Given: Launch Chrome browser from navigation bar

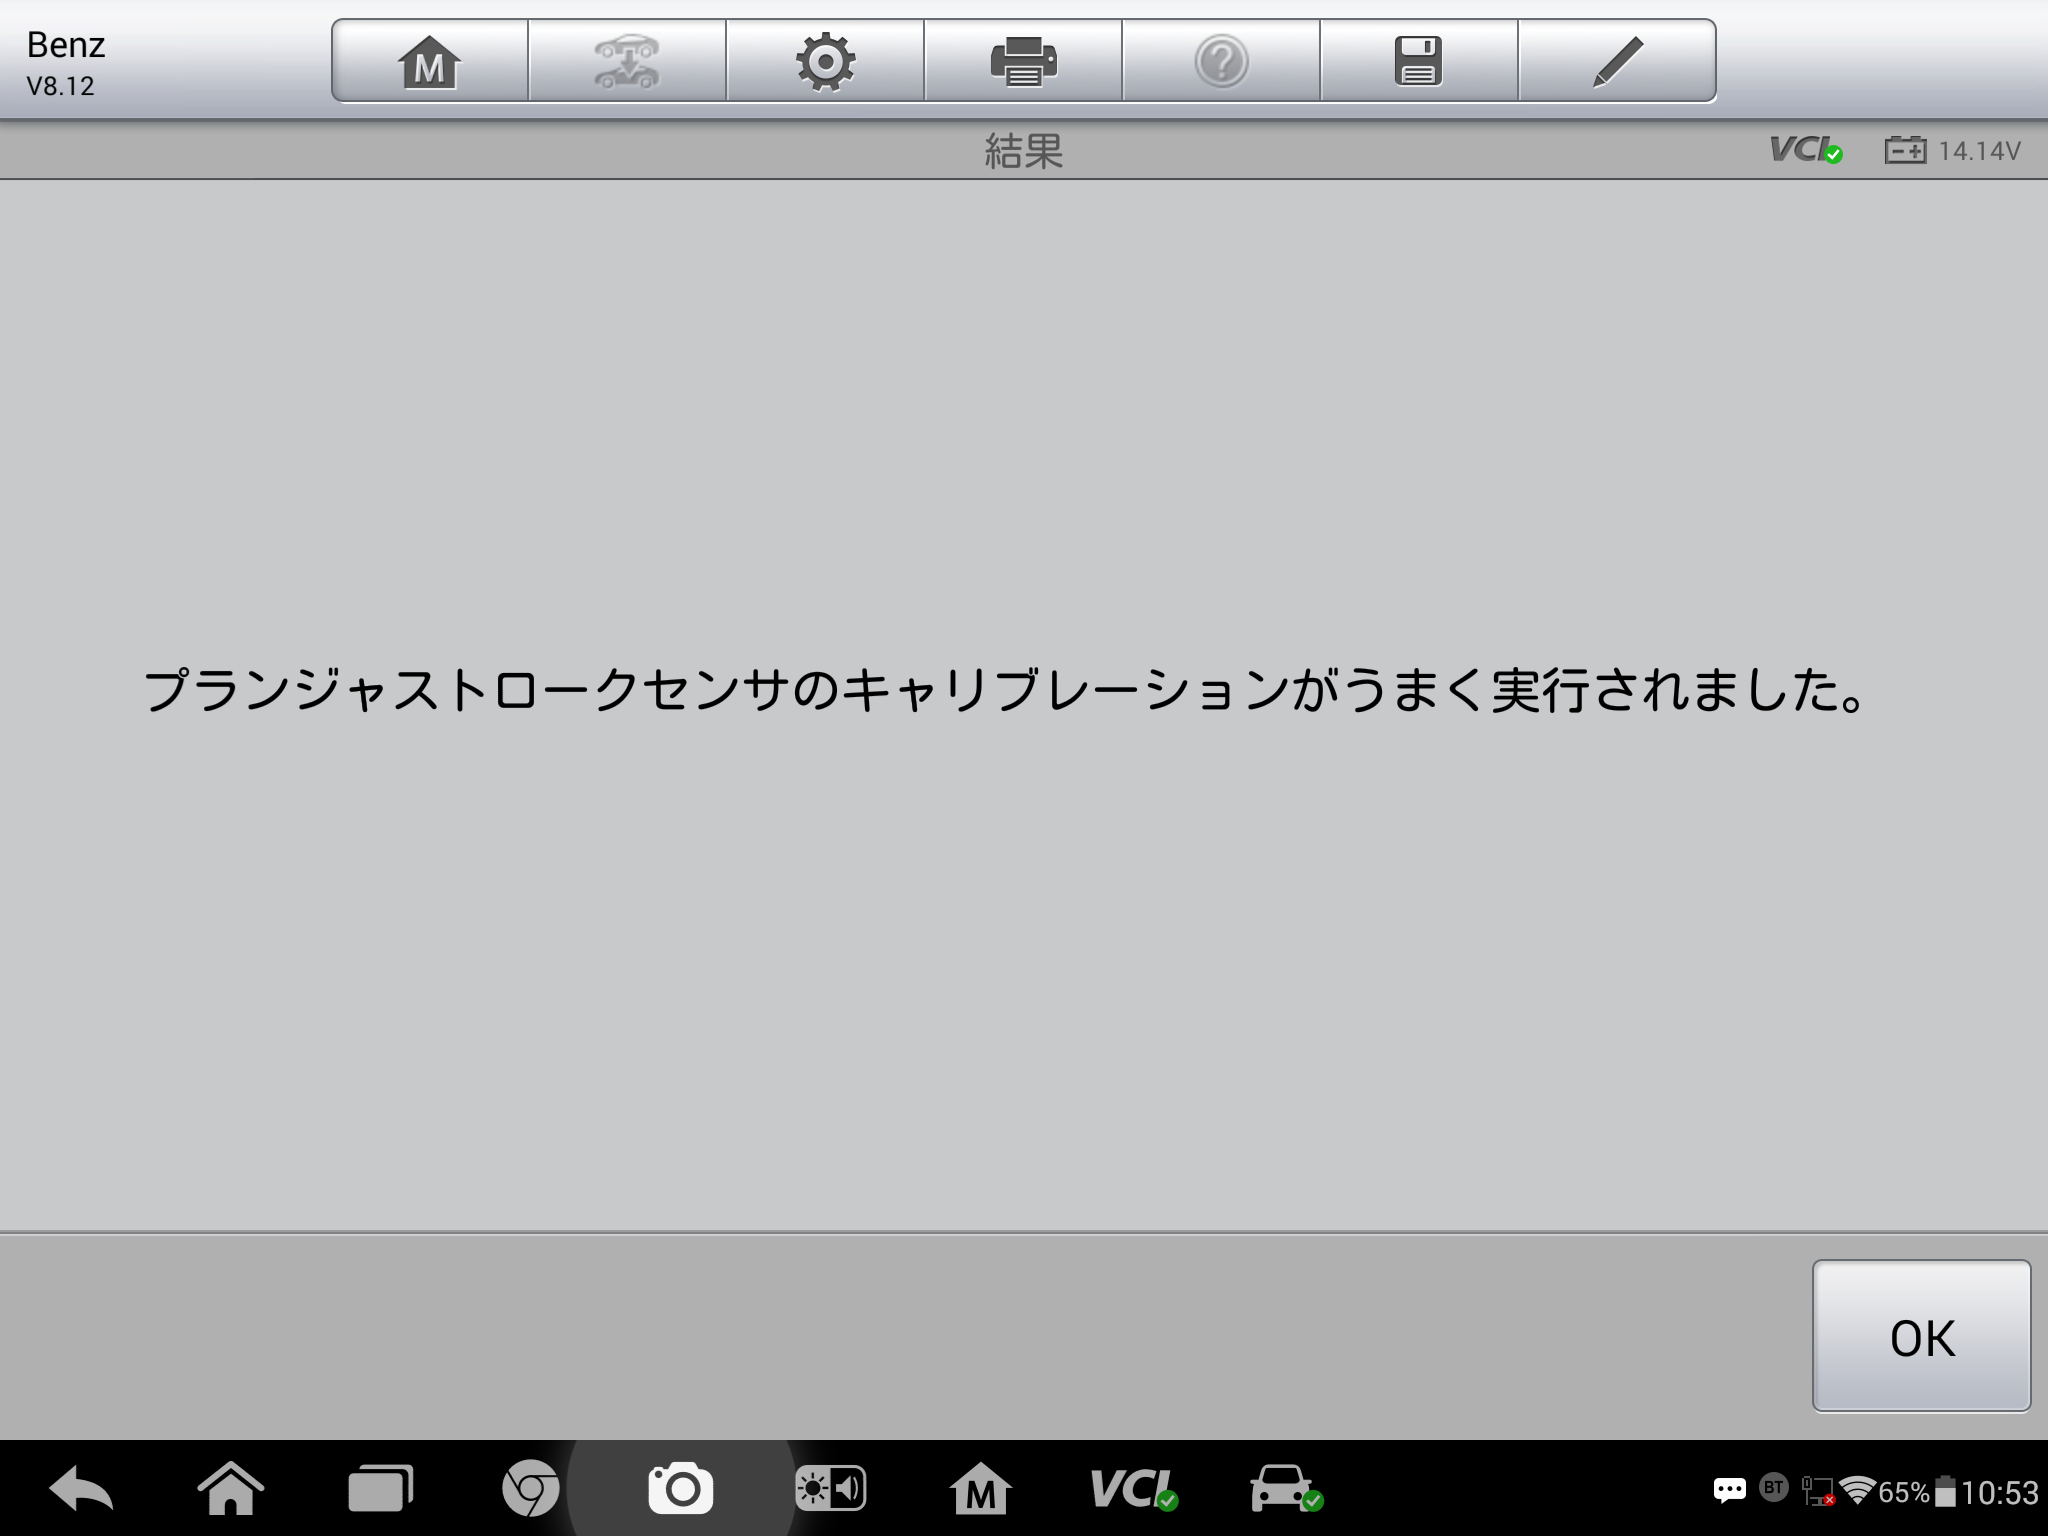Looking at the screenshot, I should [x=530, y=1490].
